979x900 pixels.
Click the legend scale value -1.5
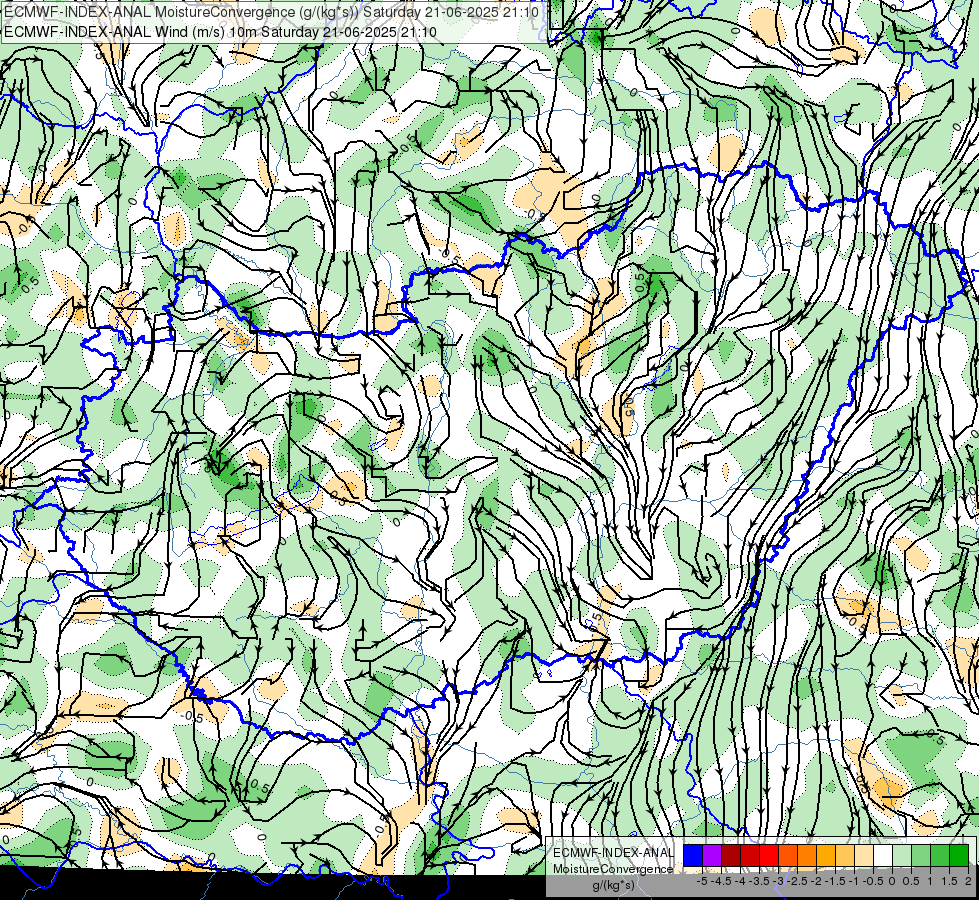click(x=835, y=881)
